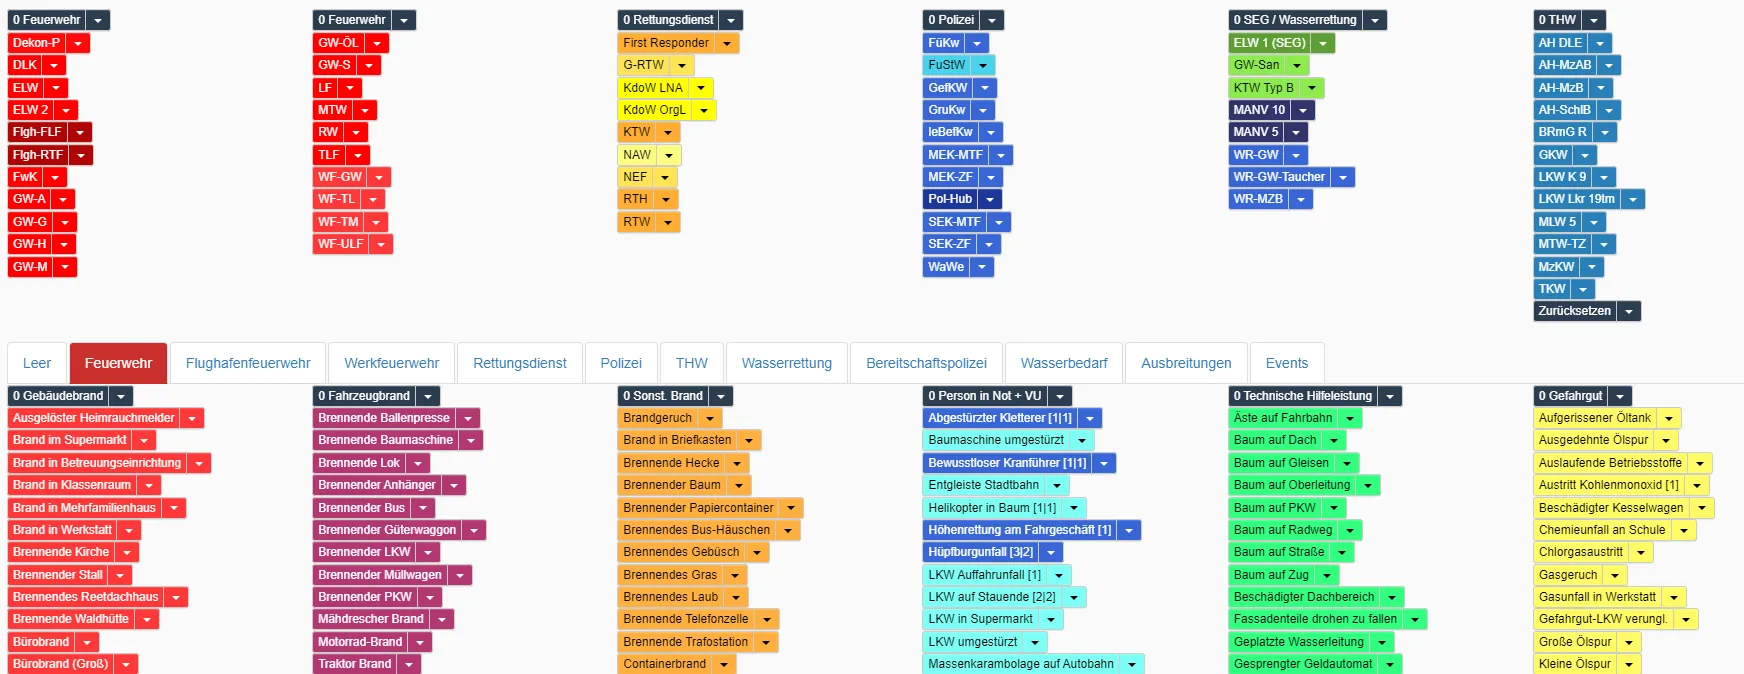Click the Zurücksetzen button
This screenshot has height=674, width=1744.
1574,311
